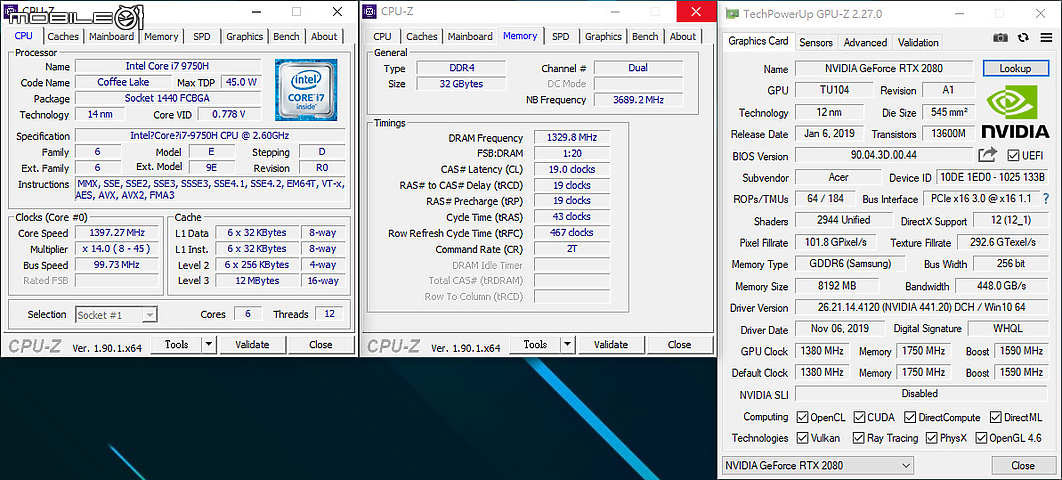Click the Level 3 cache value 12 MBytes

[x=255, y=280]
